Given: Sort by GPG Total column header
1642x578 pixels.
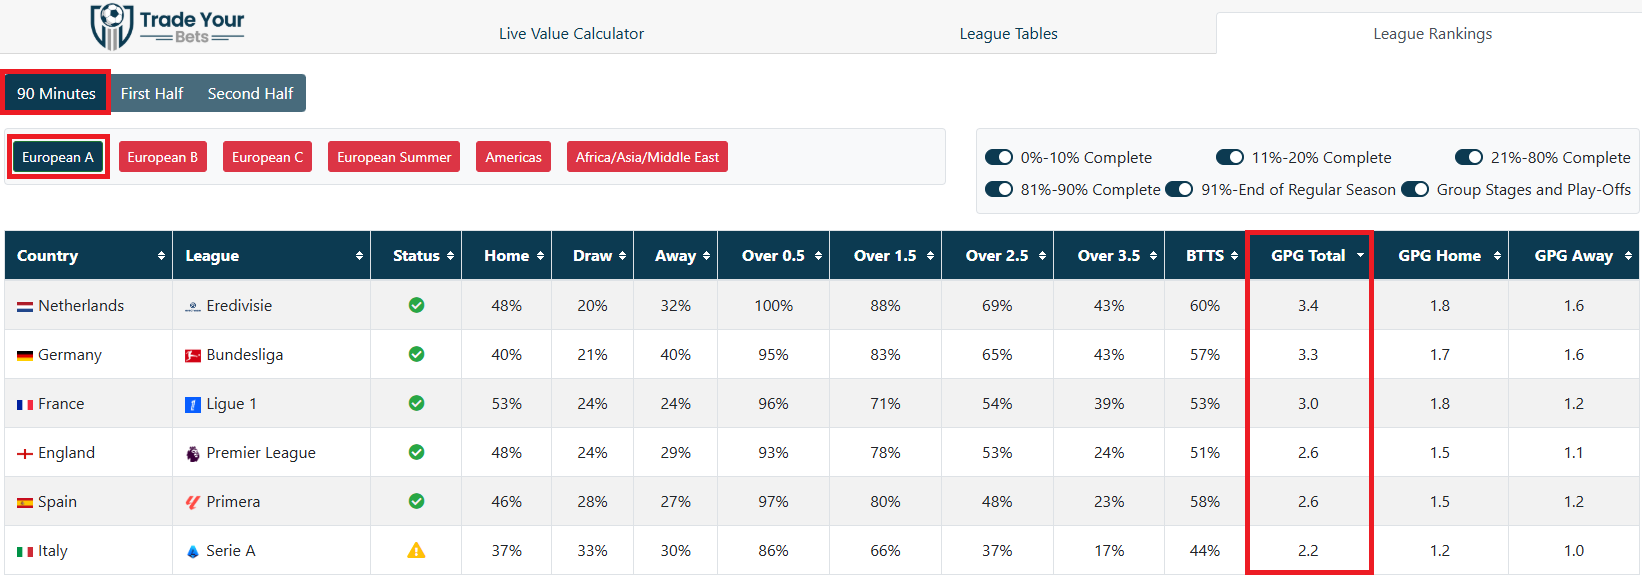Looking at the screenshot, I should [x=1308, y=255].
